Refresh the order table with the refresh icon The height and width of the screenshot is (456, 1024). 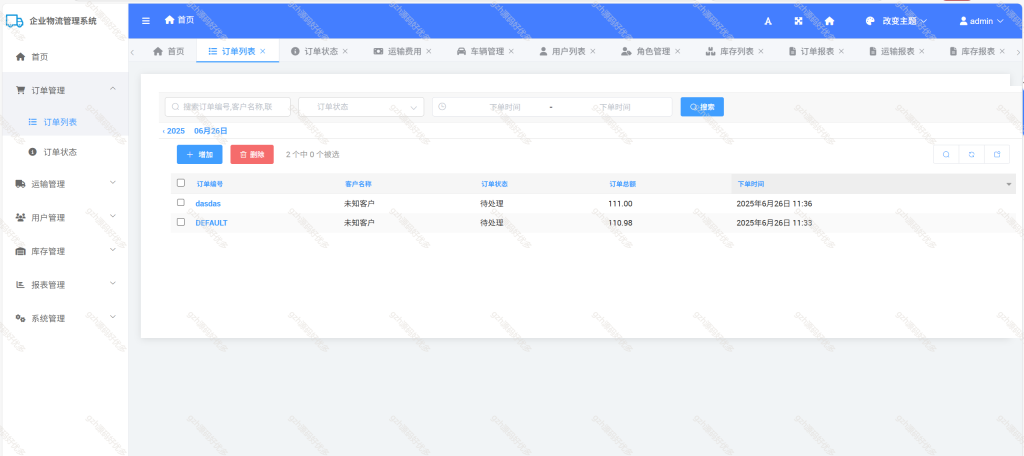pyautogui.click(x=971, y=154)
